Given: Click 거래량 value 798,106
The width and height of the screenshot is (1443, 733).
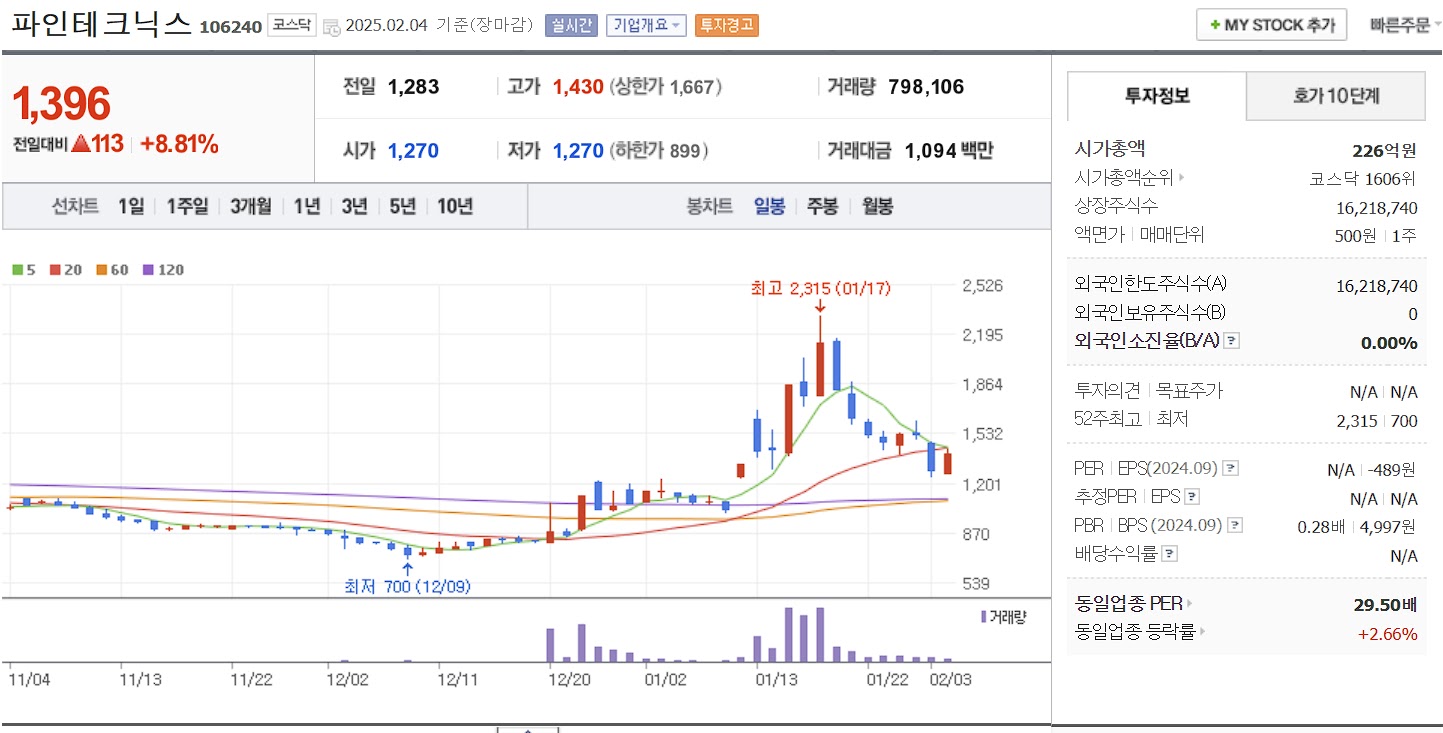Looking at the screenshot, I should click(x=924, y=87).
